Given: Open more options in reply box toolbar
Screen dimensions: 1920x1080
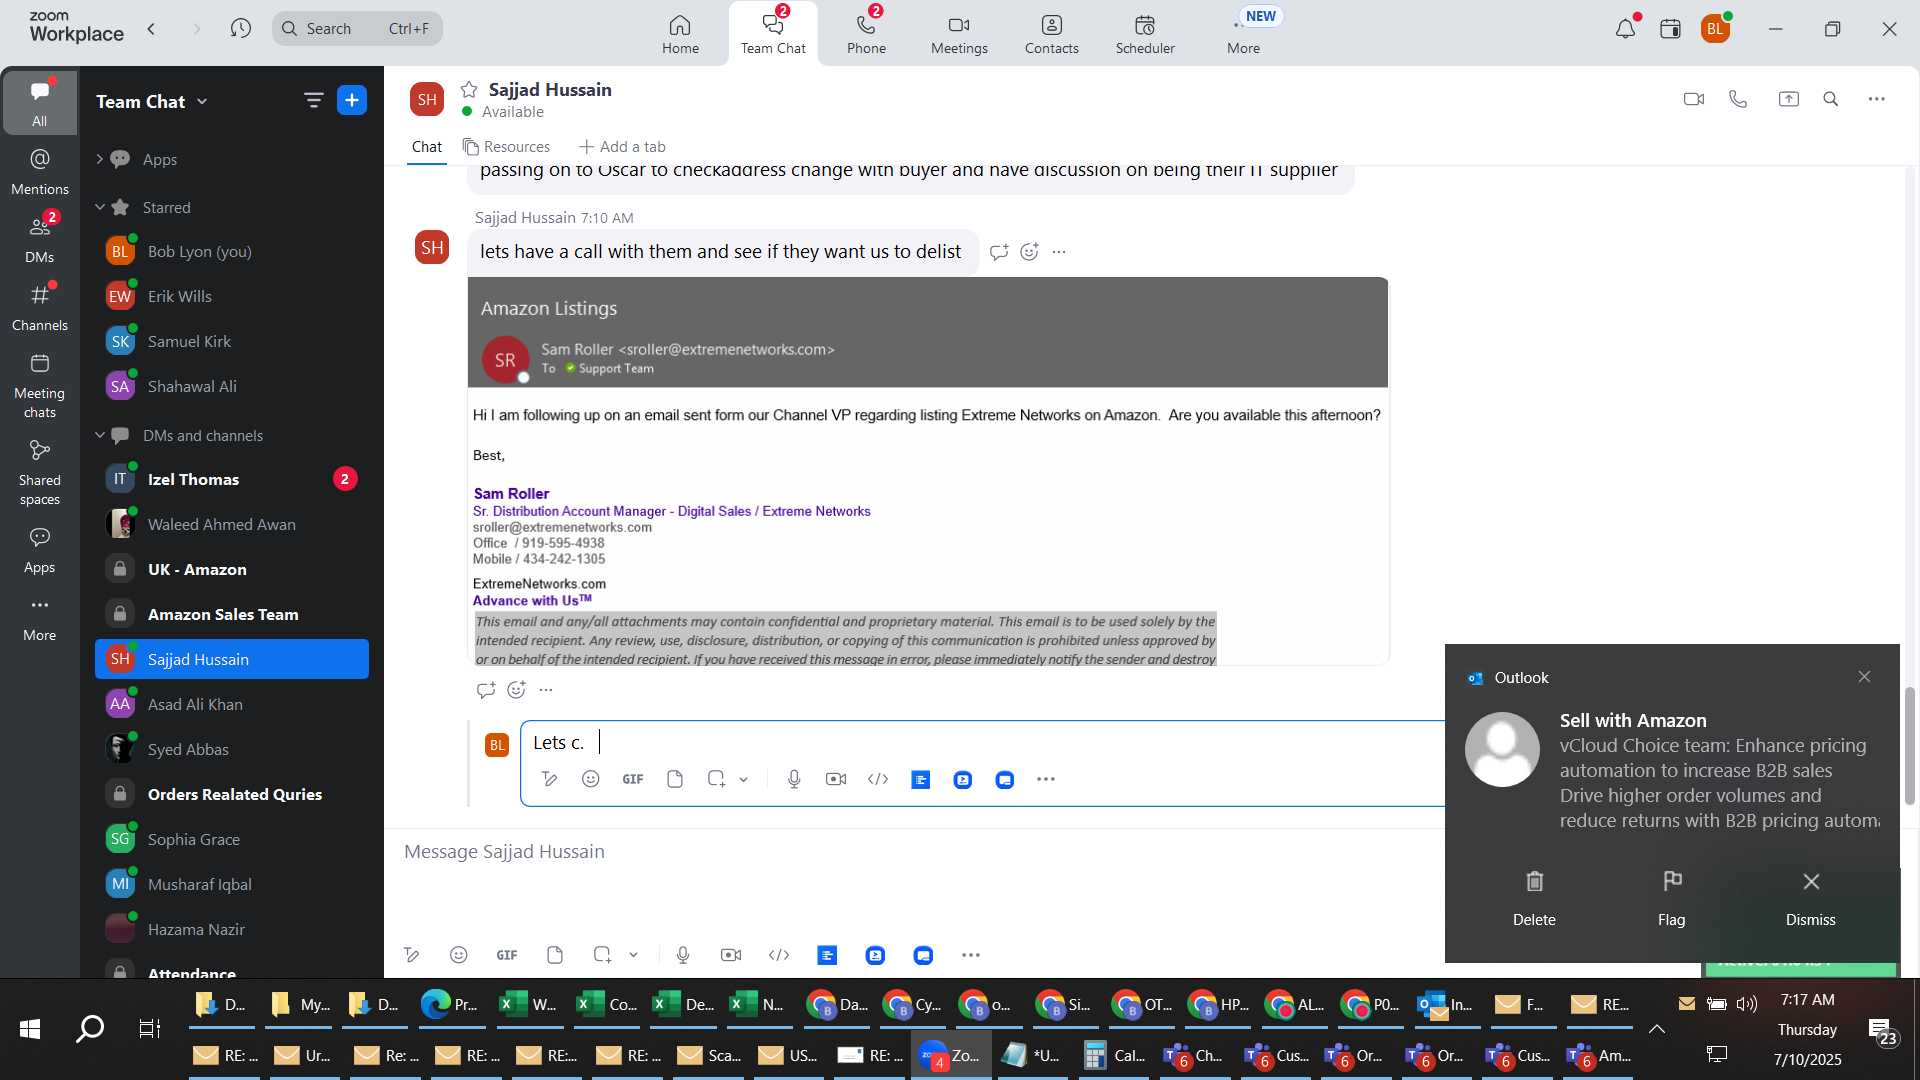Looking at the screenshot, I should click(x=1046, y=779).
